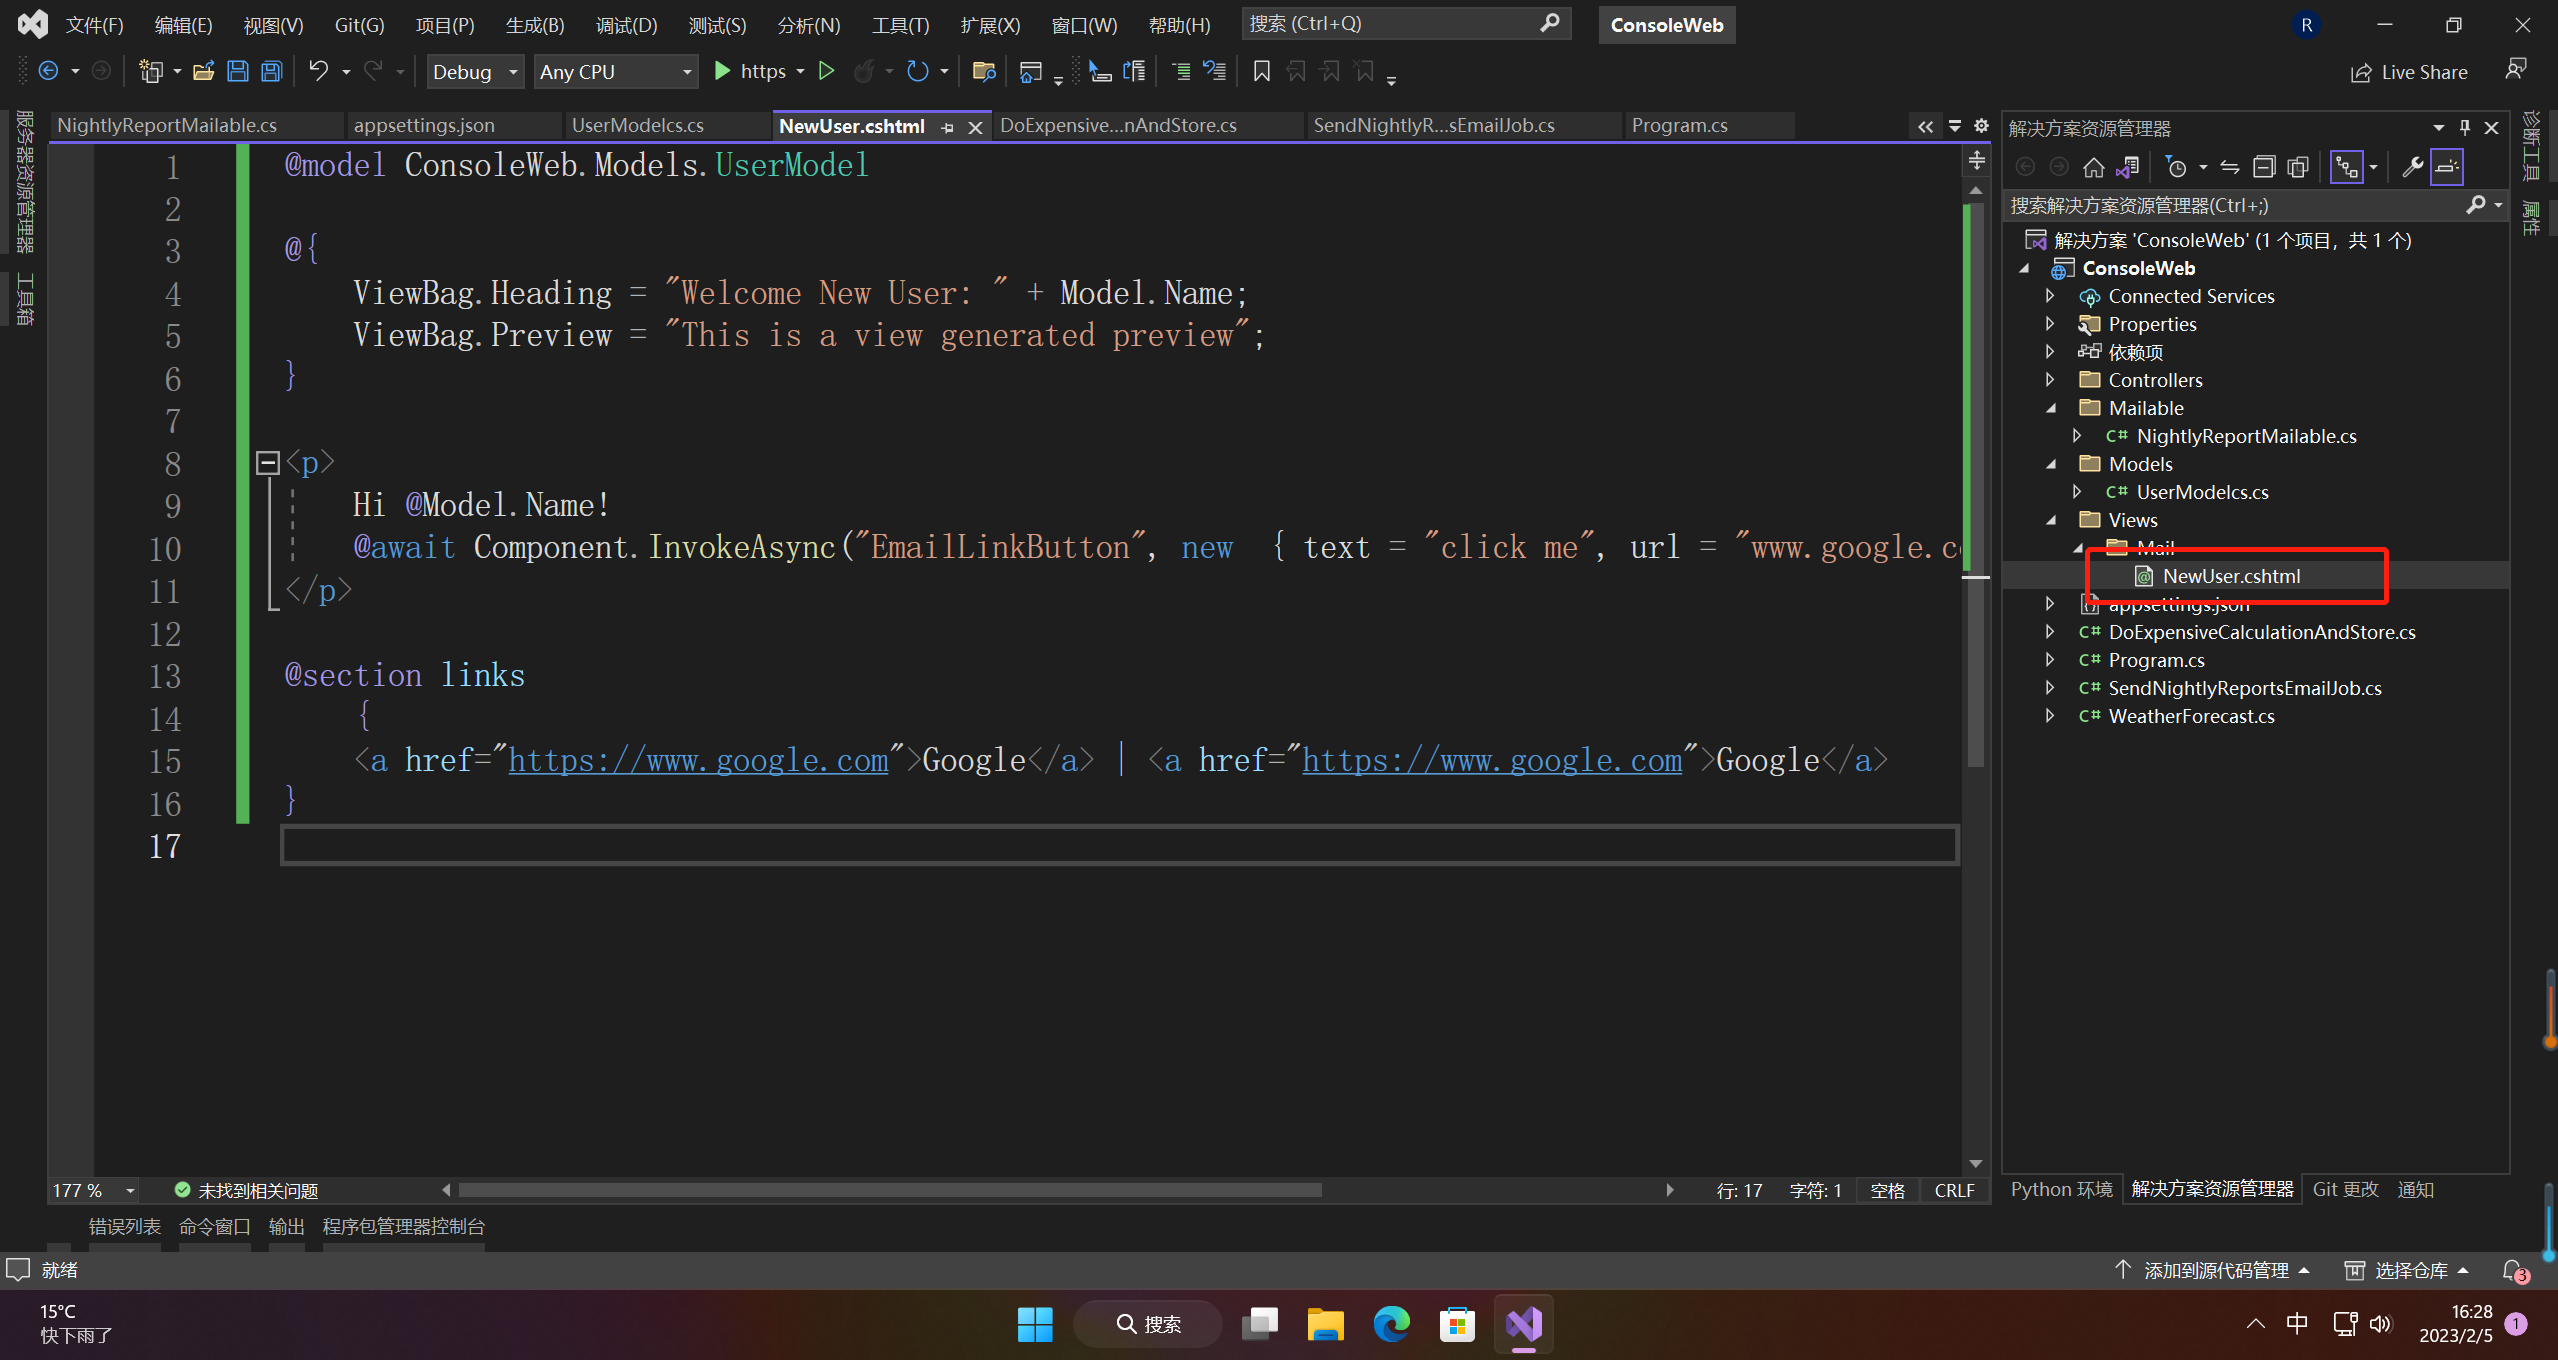Click the editor horizontal scrollbar thumb
This screenshot has width=2558, height=1360.
coord(890,1190)
